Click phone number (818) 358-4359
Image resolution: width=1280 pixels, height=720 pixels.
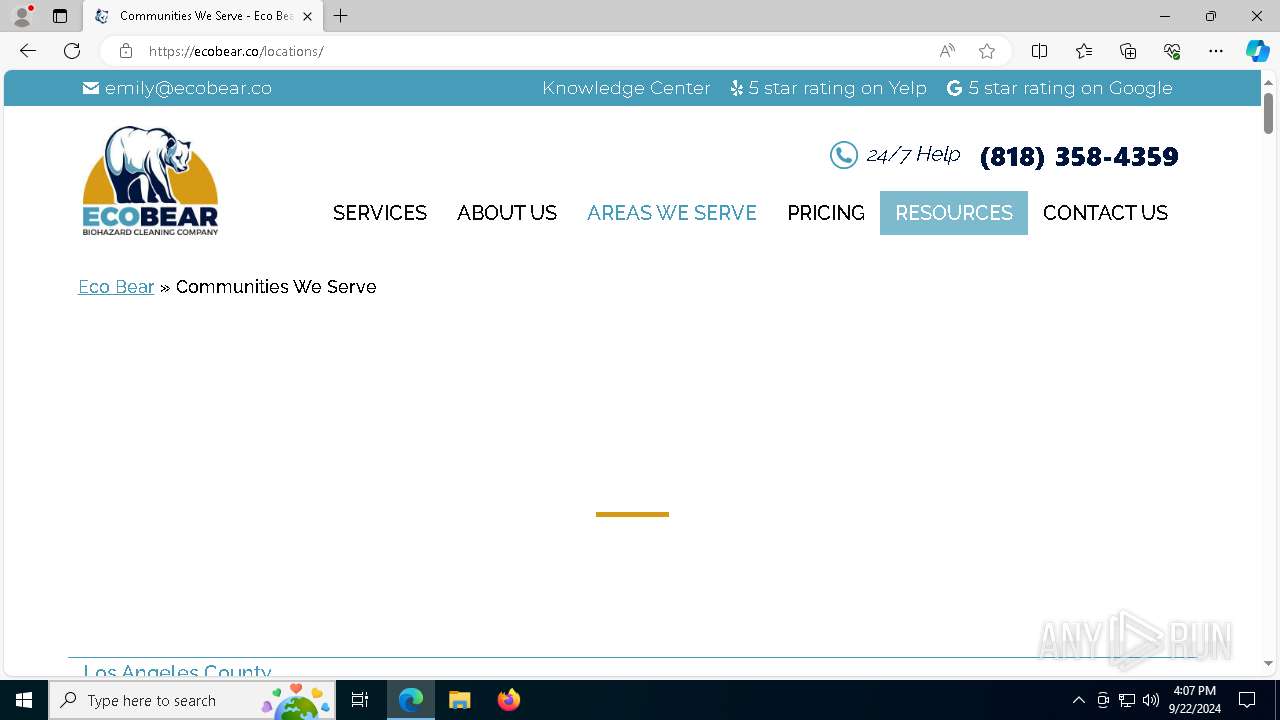(x=1079, y=156)
